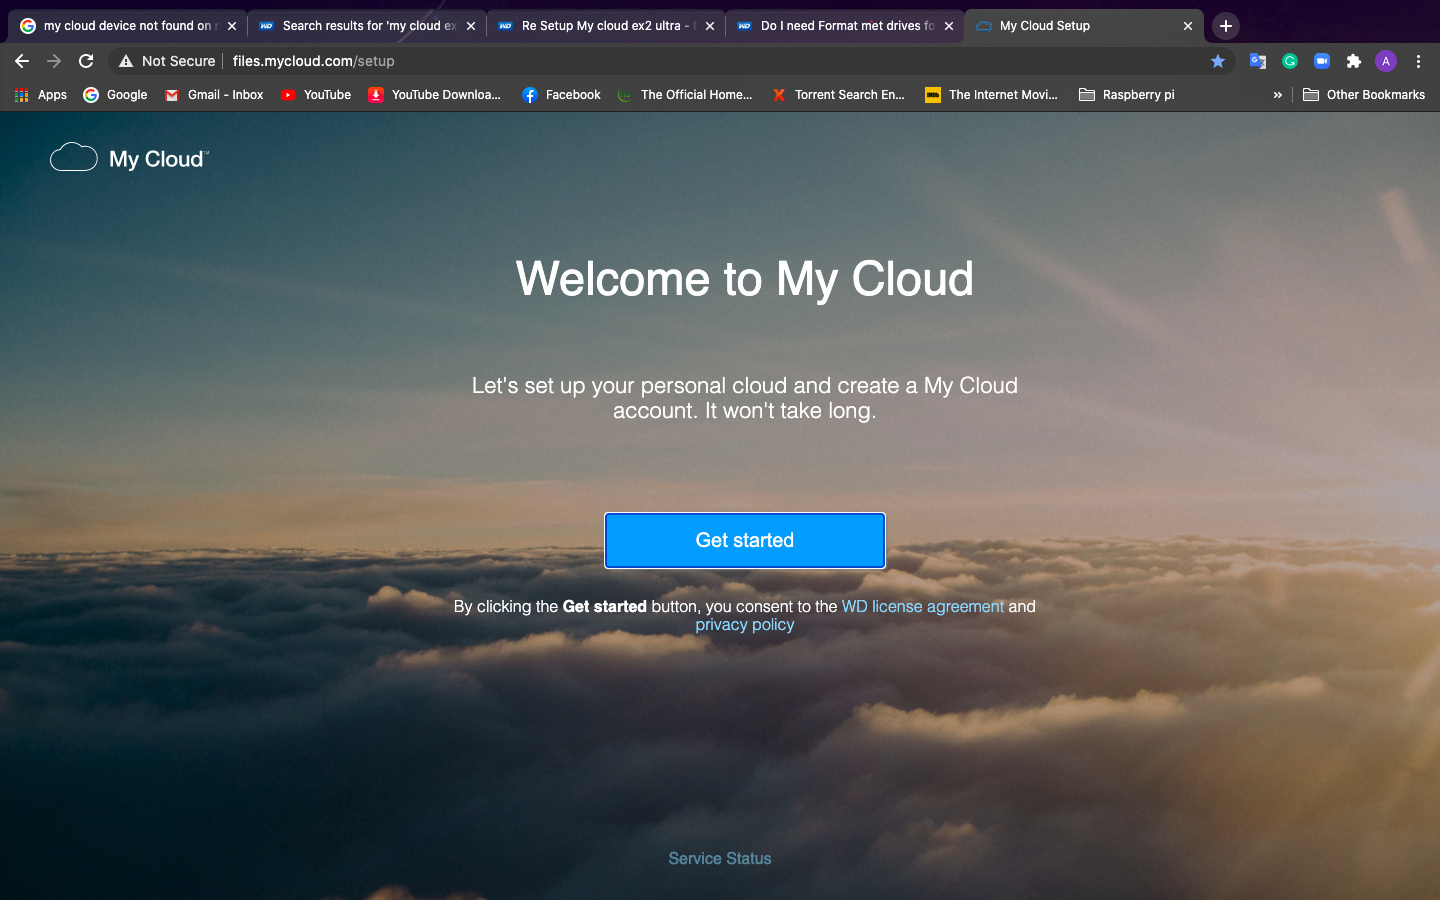
Task: Go back to the previous page
Action: (22, 61)
